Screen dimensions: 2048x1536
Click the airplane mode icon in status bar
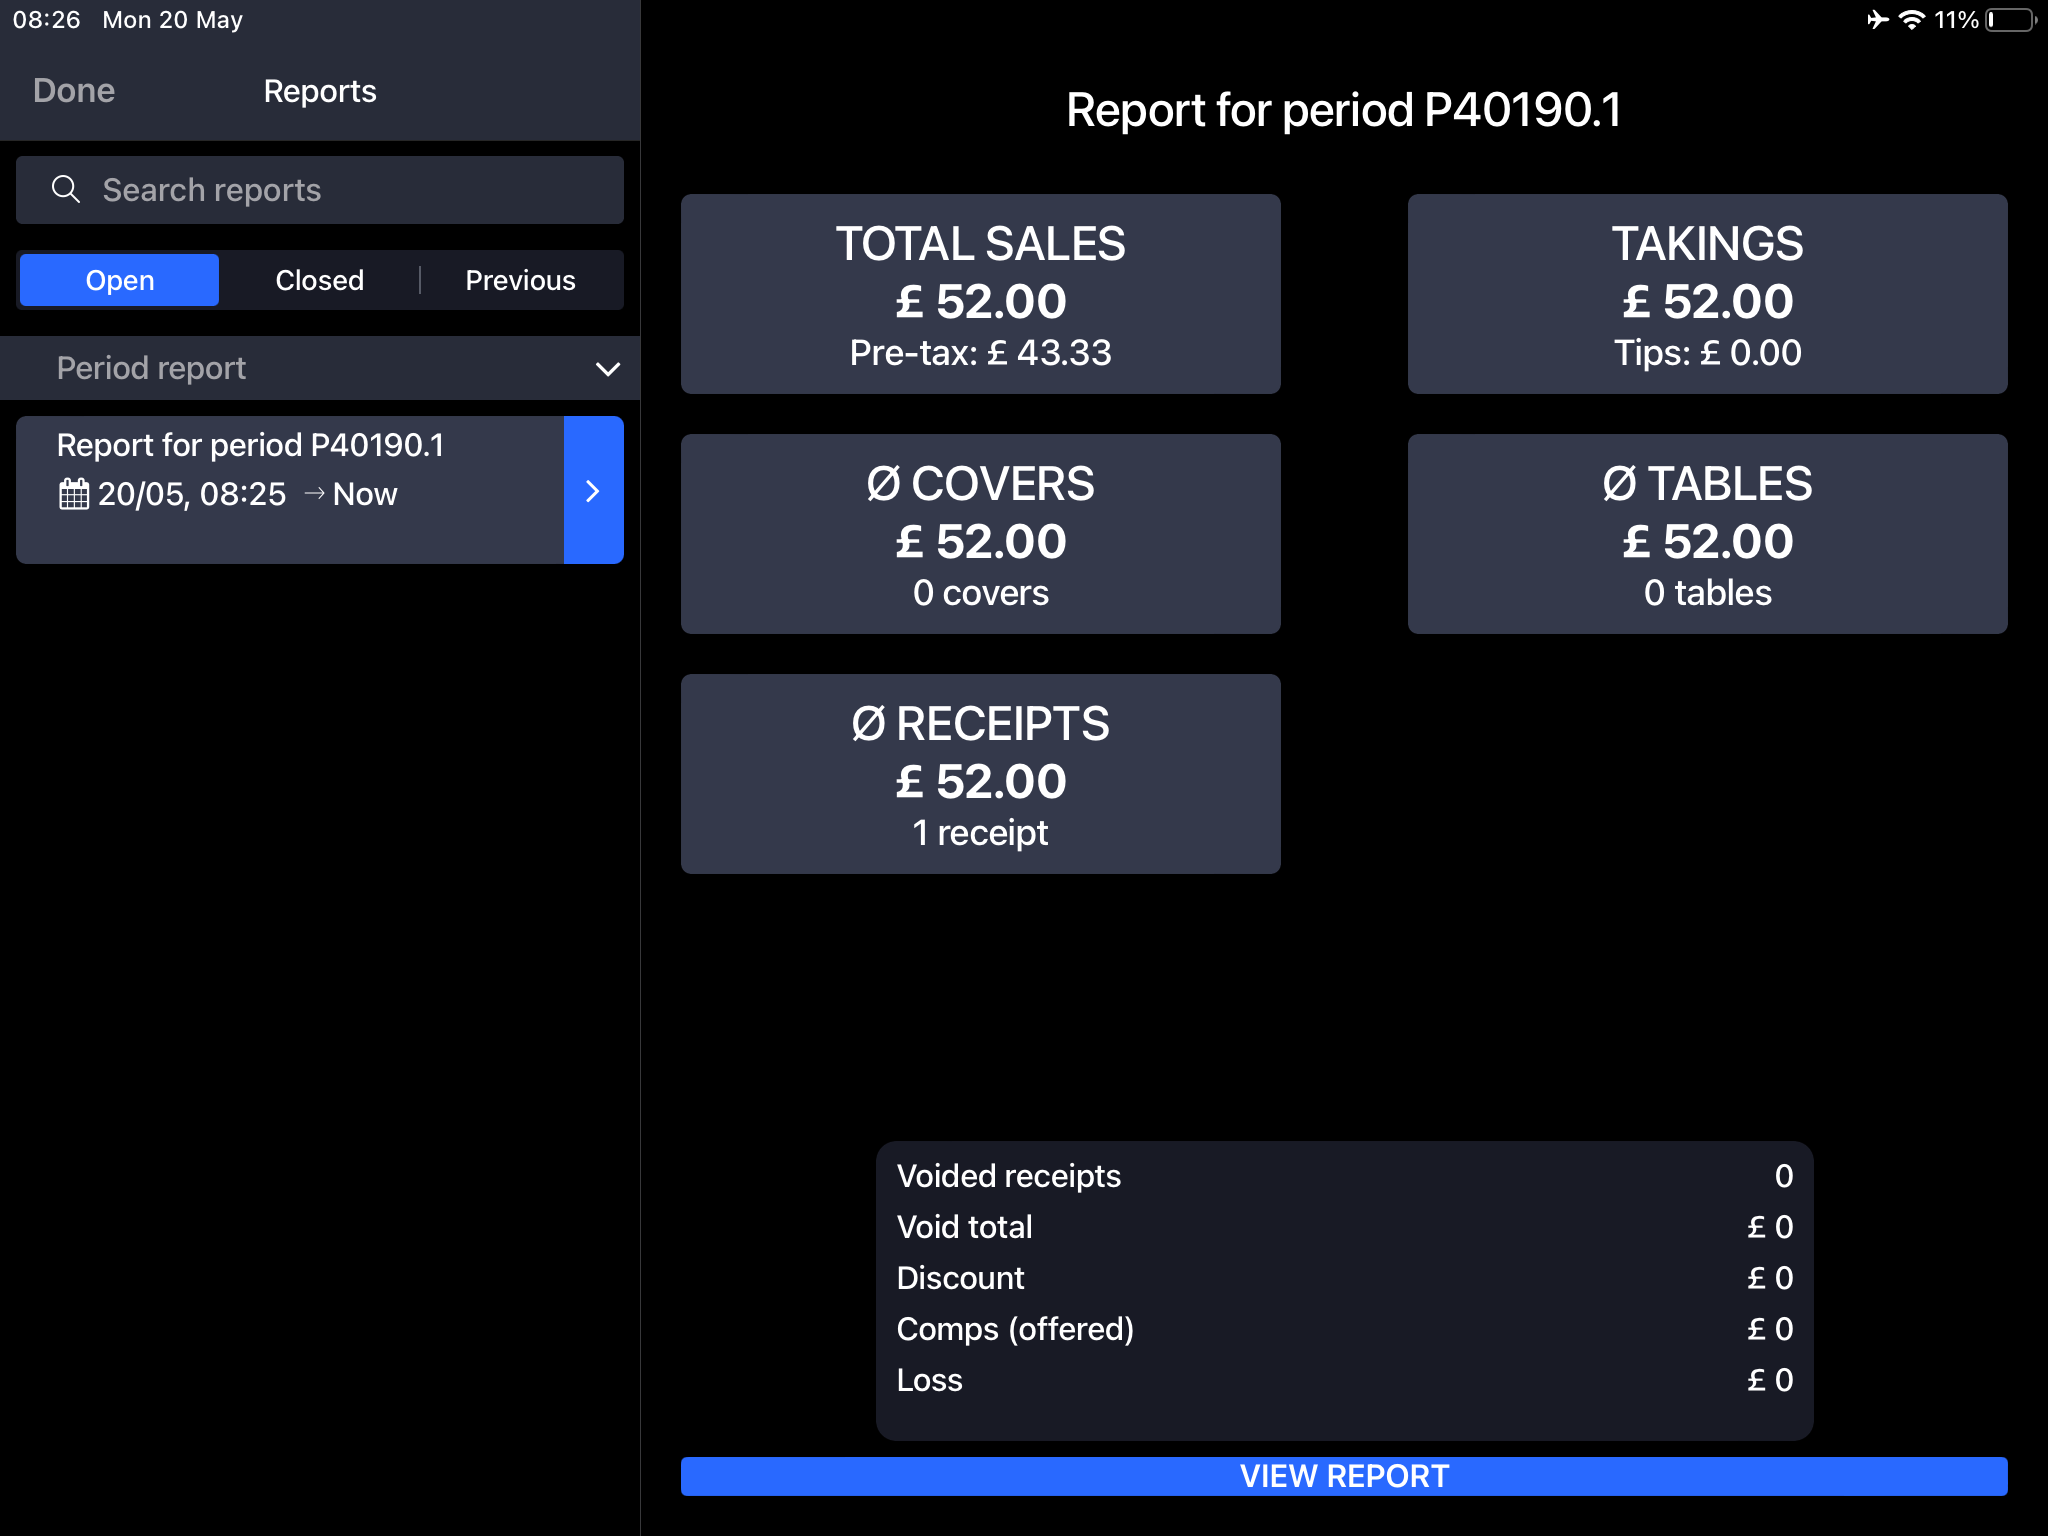click(1863, 18)
